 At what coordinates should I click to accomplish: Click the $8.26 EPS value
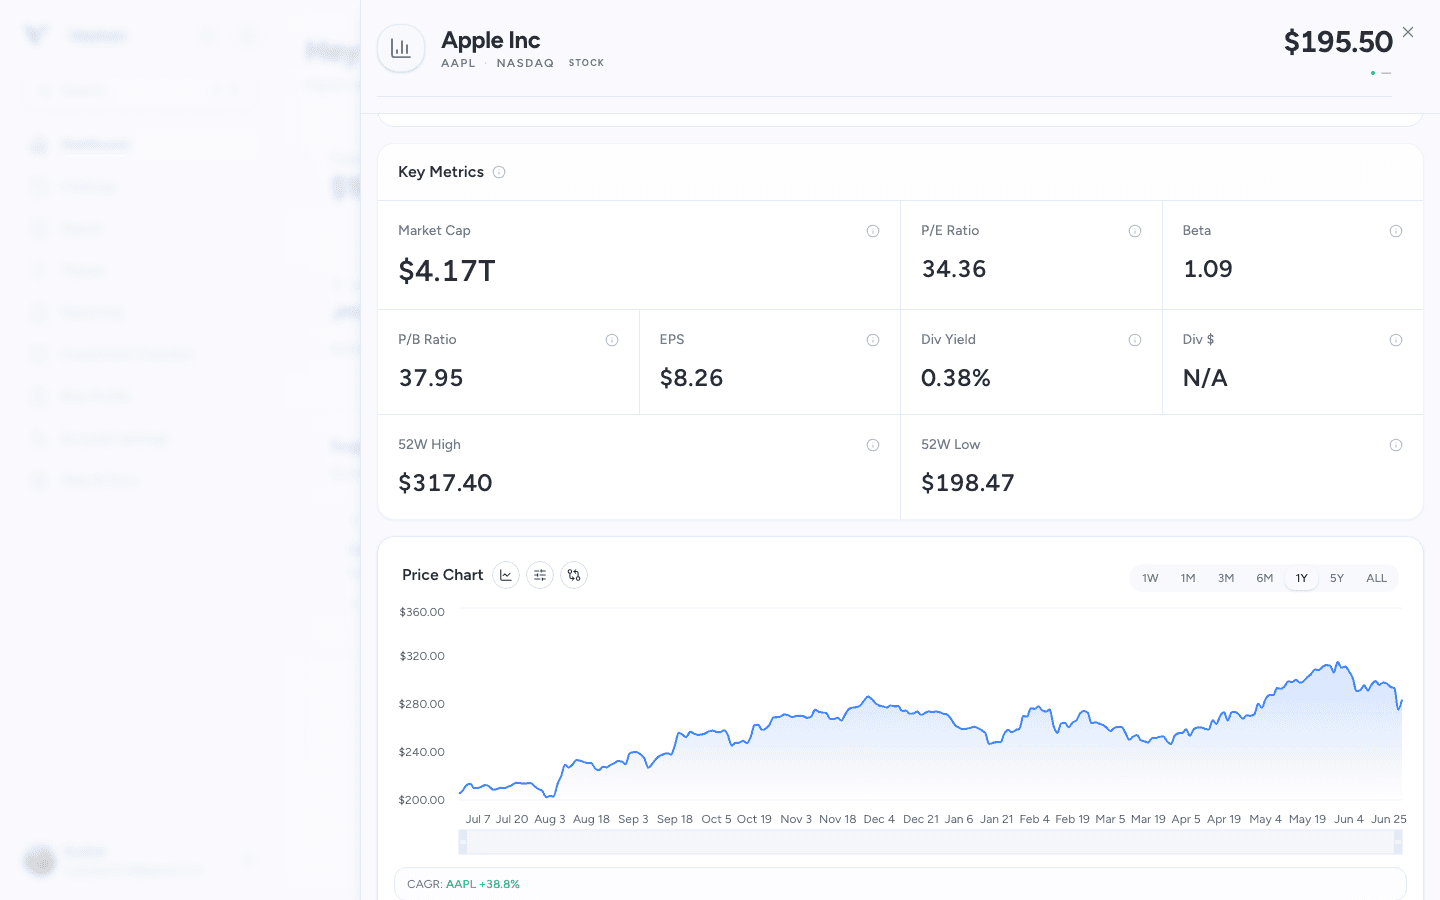pos(691,378)
